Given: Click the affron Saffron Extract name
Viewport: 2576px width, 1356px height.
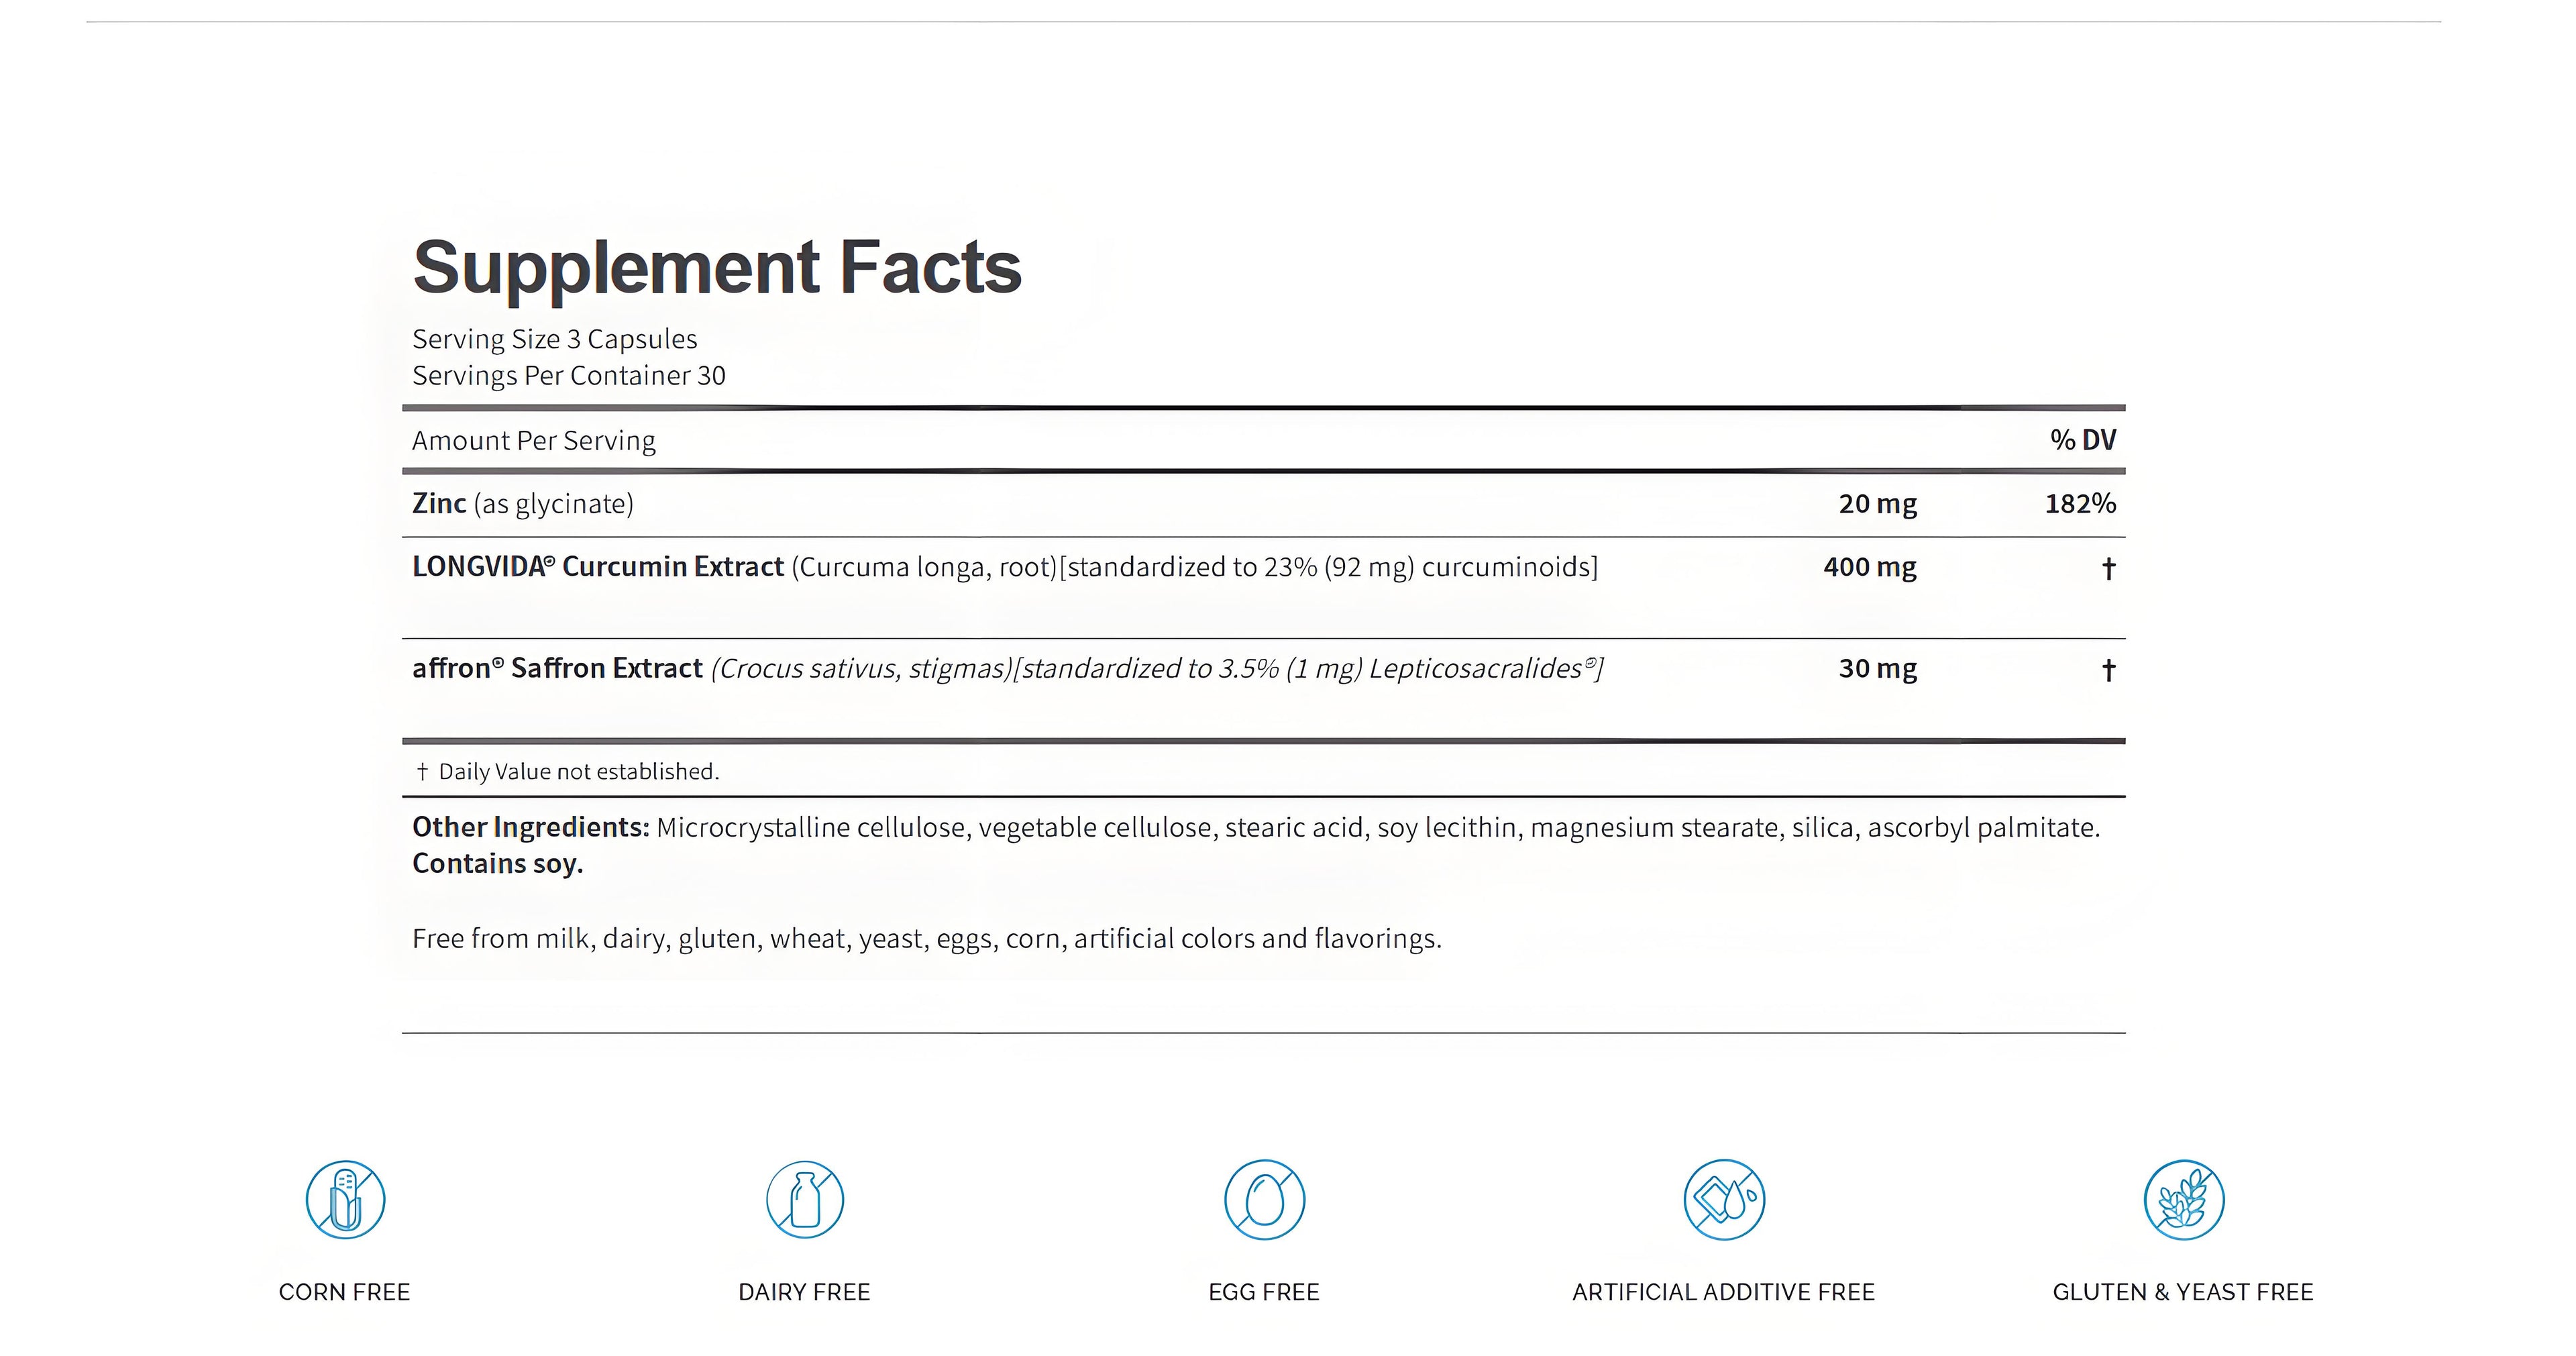Looking at the screenshot, I should [557, 668].
